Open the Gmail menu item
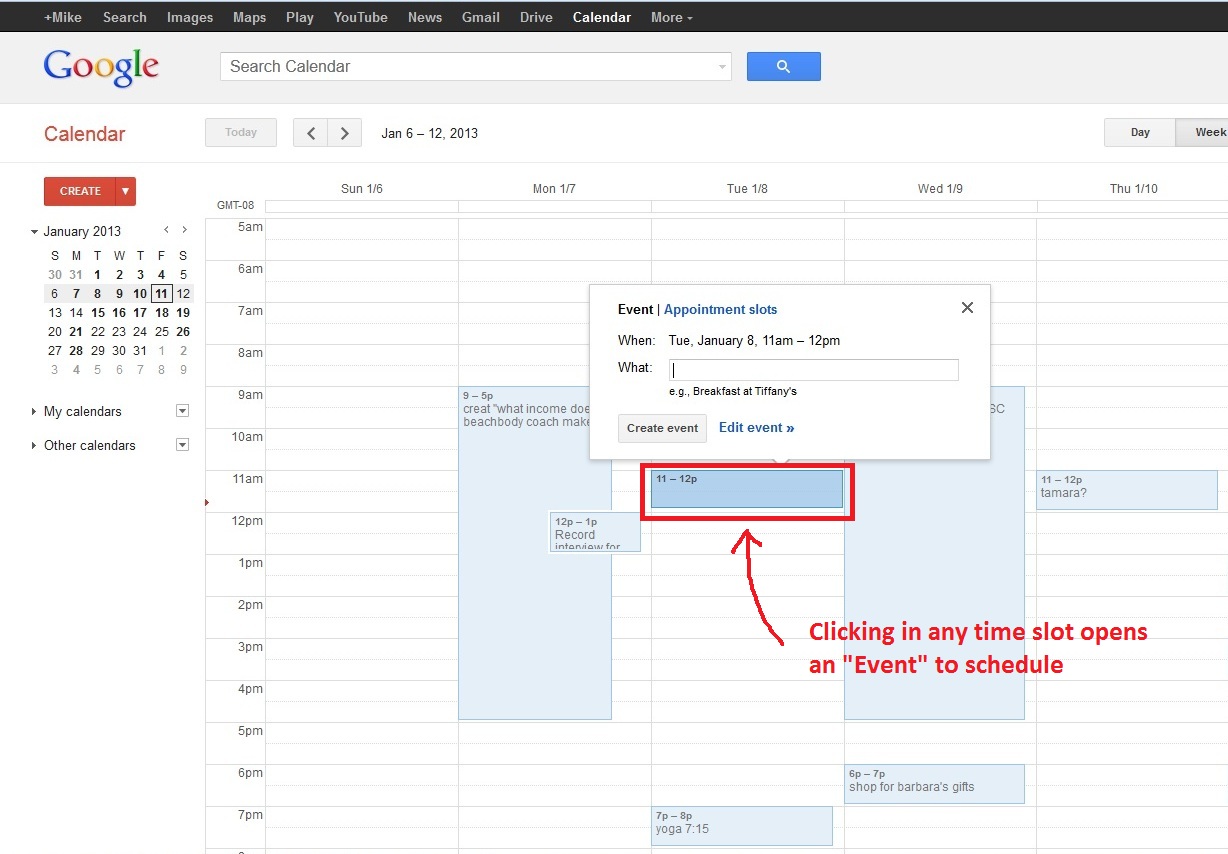1228x854 pixels. 480,16
